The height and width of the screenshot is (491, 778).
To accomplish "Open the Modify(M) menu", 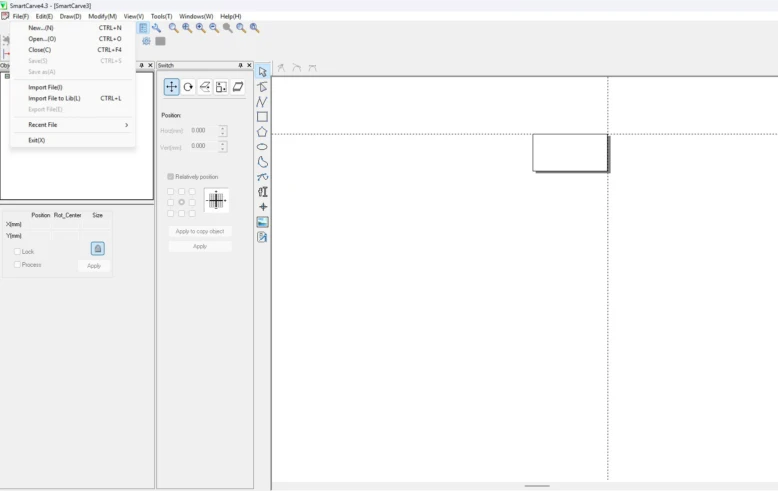I will (103, 16).
